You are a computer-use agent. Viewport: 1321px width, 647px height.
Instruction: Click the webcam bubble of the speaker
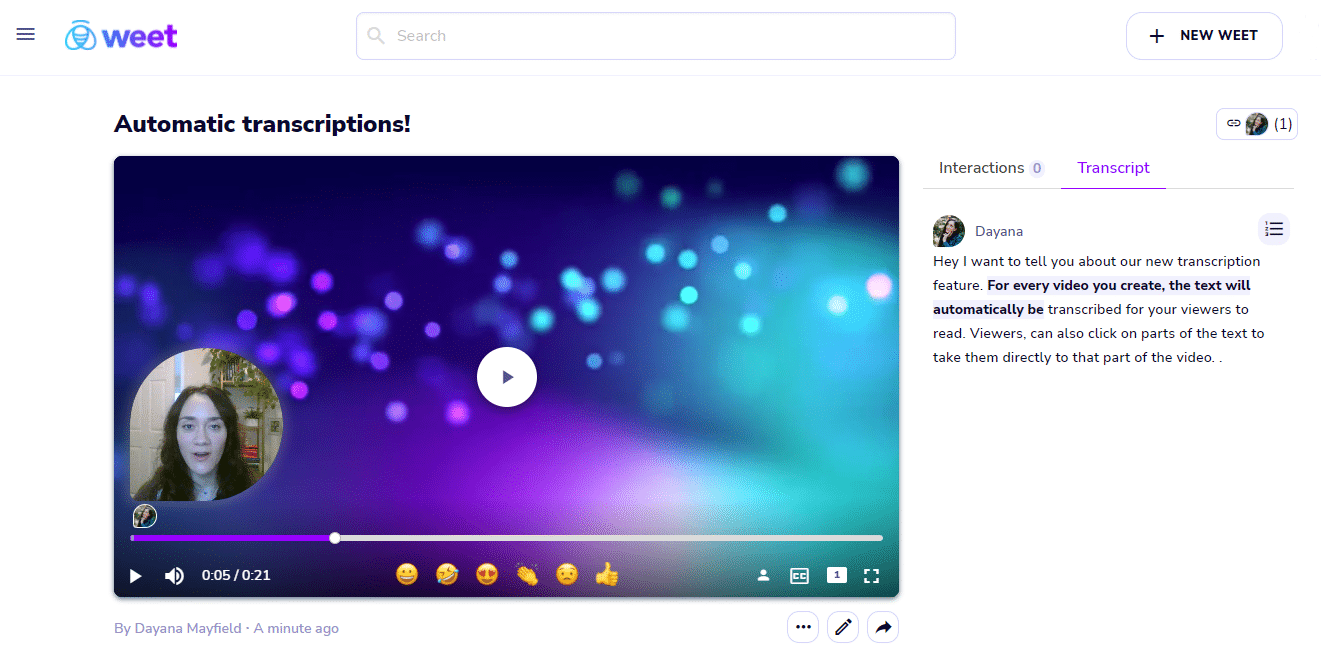coord(206,424)
